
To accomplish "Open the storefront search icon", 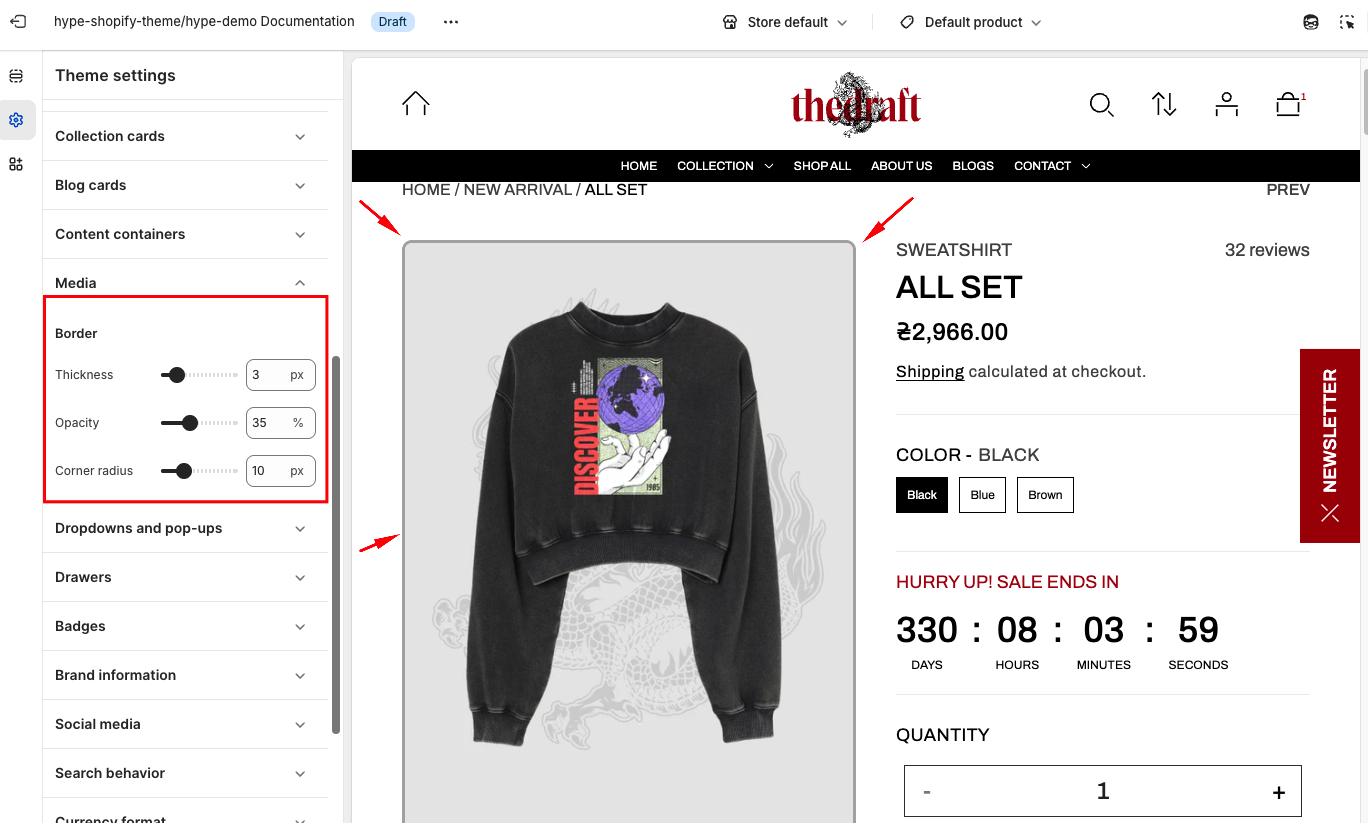I will pyautogui.click(x=1101, y=104).
